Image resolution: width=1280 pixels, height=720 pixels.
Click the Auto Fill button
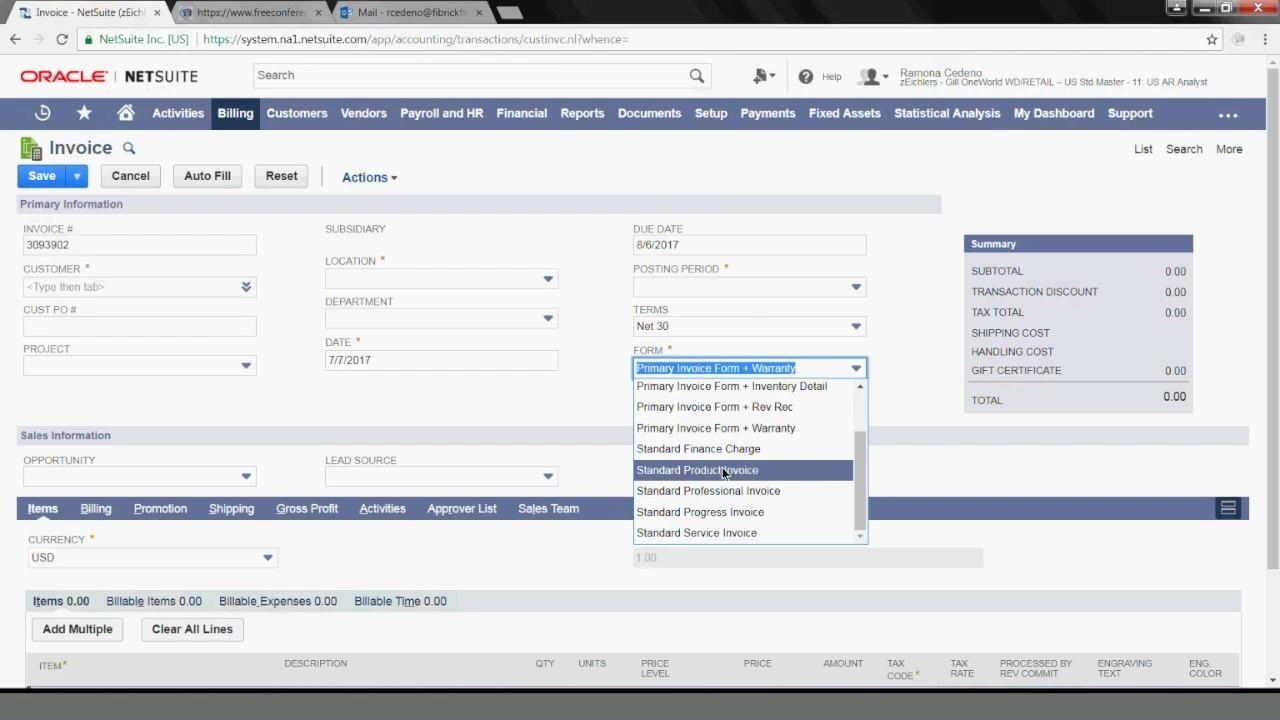[x=207, y=176]
